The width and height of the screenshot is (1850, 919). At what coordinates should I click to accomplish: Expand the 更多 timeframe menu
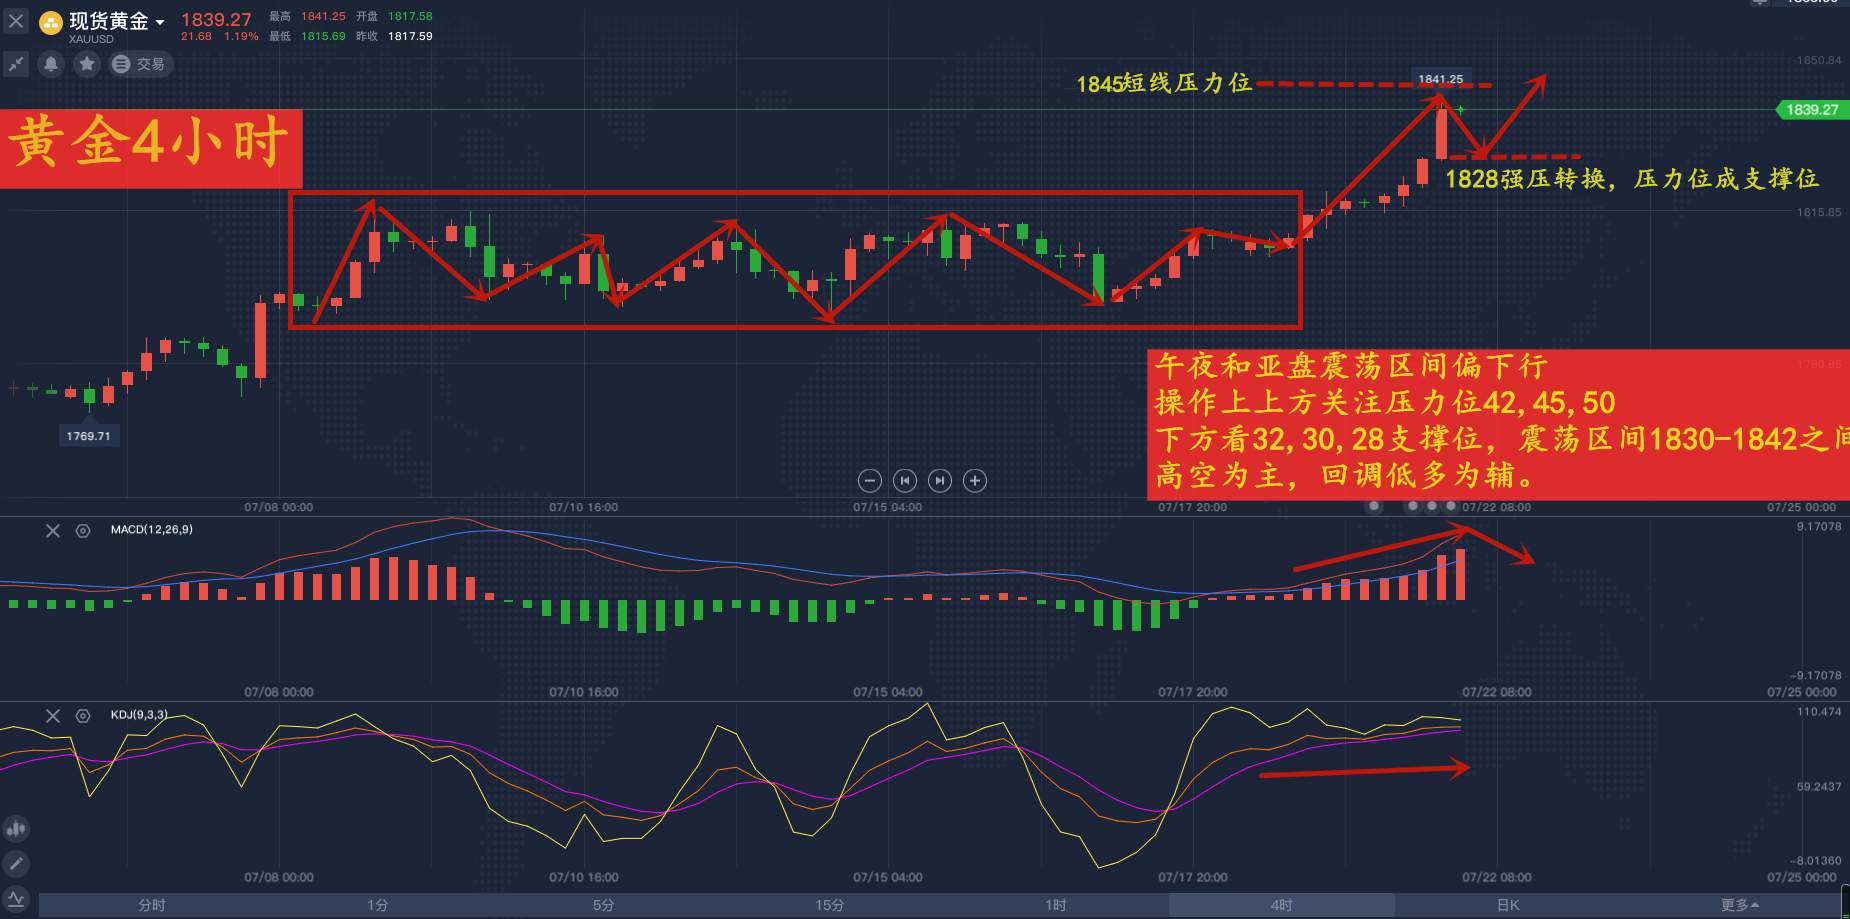[1740, 905]
